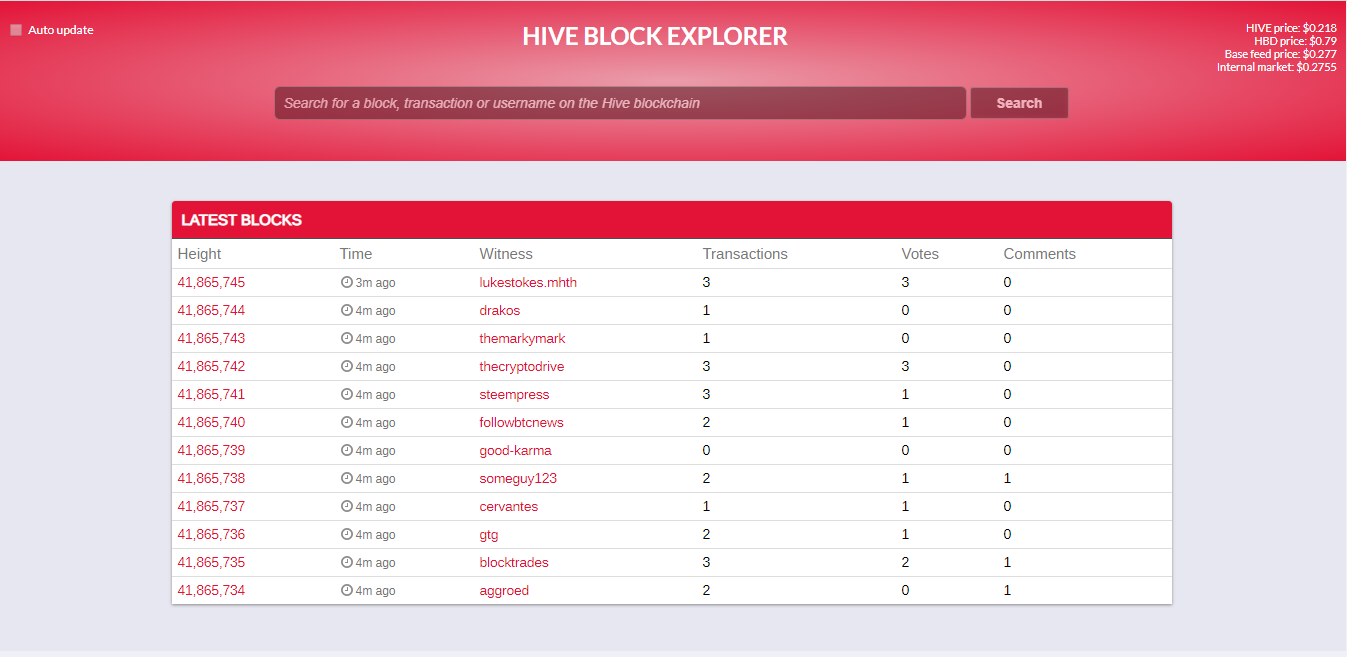Open block 41,865,740

211,422
